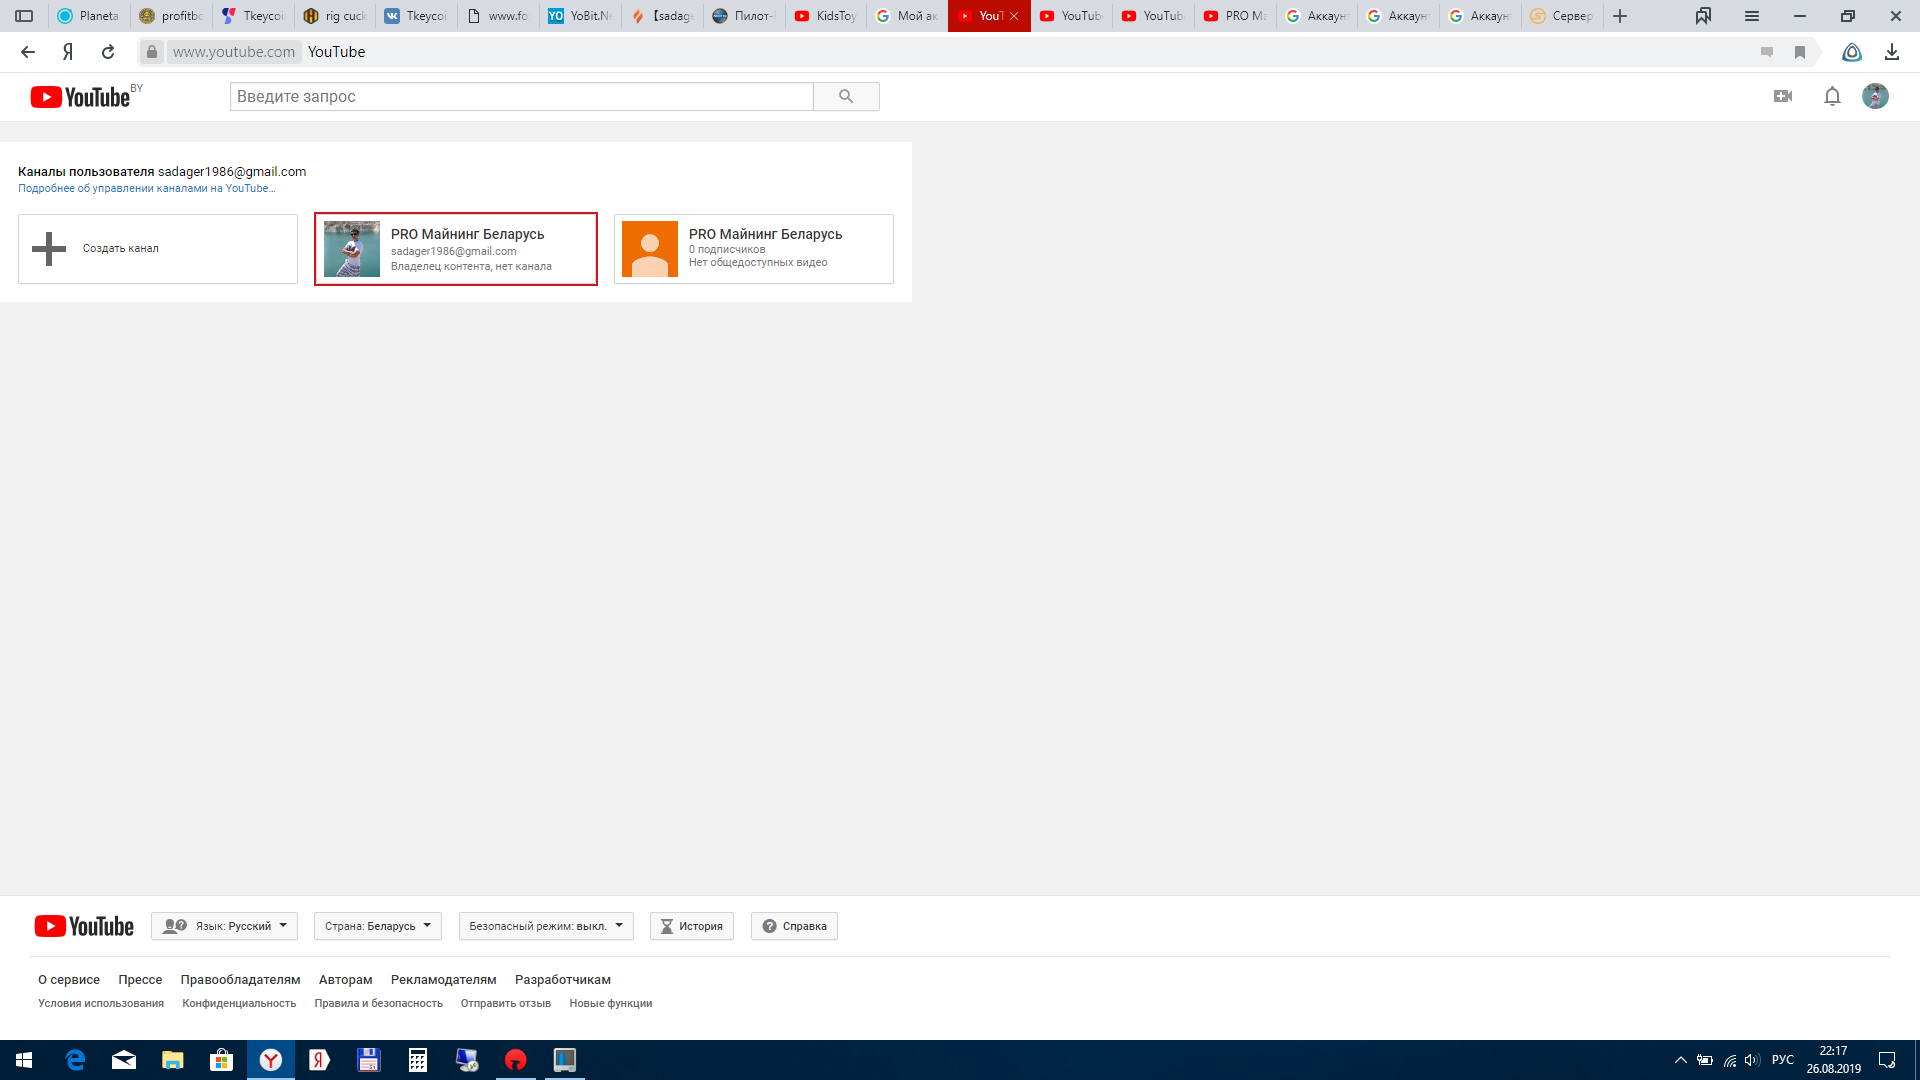Open the Правила и безопасность link
This screenshot has height=1080, width=1920.
pos(378,1004)
